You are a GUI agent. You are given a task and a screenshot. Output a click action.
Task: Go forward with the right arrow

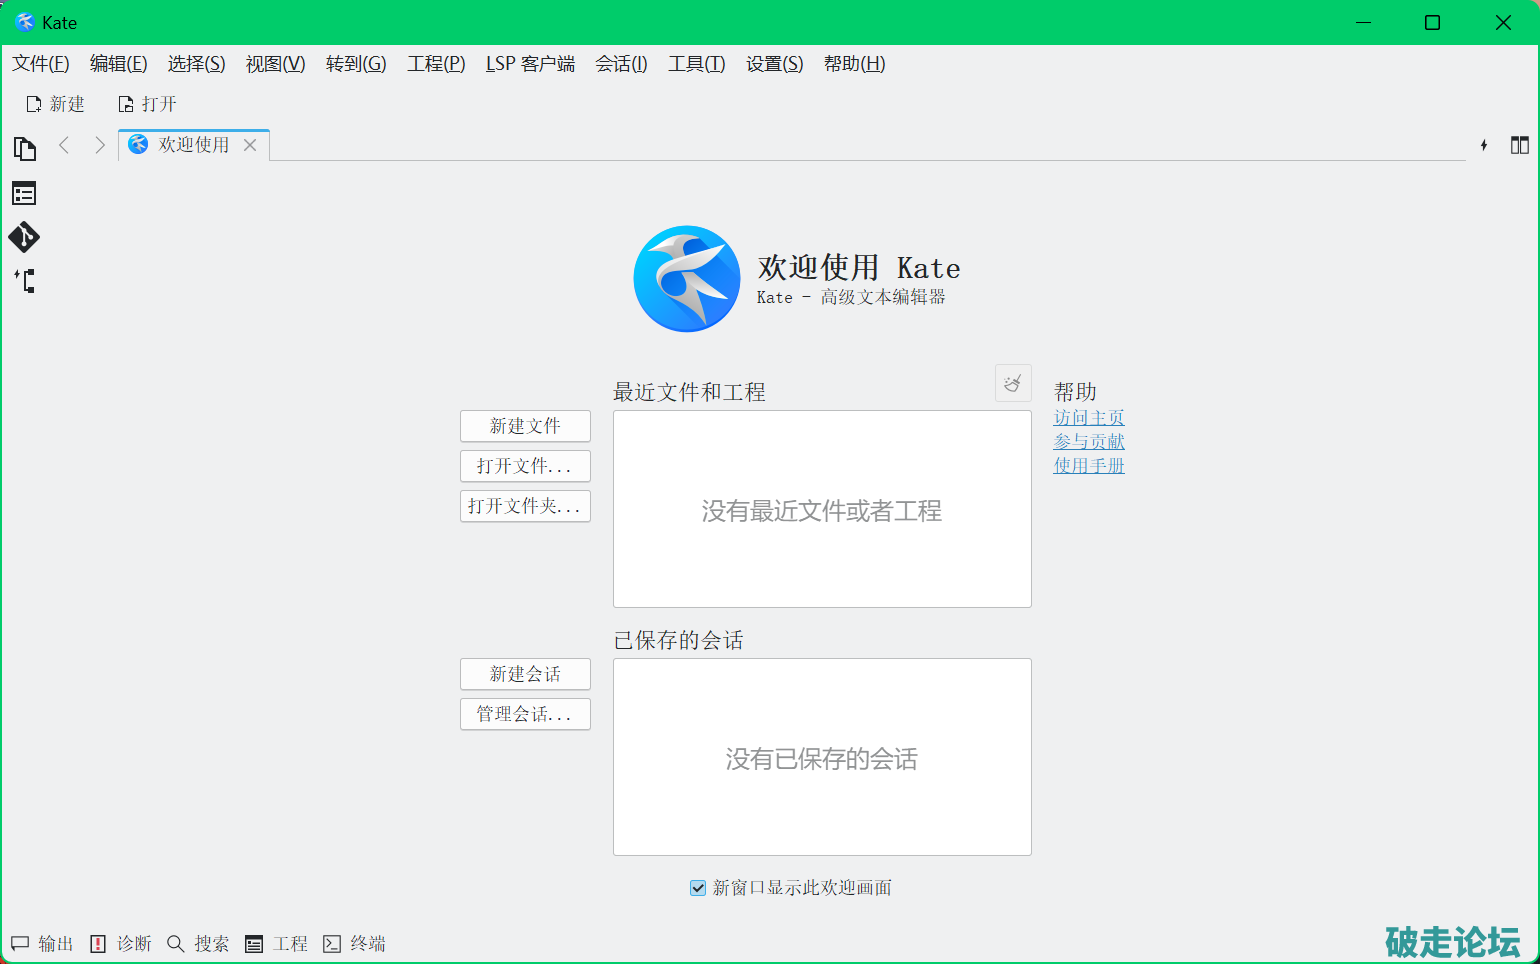pyautogui.click(x=99, y=145)
